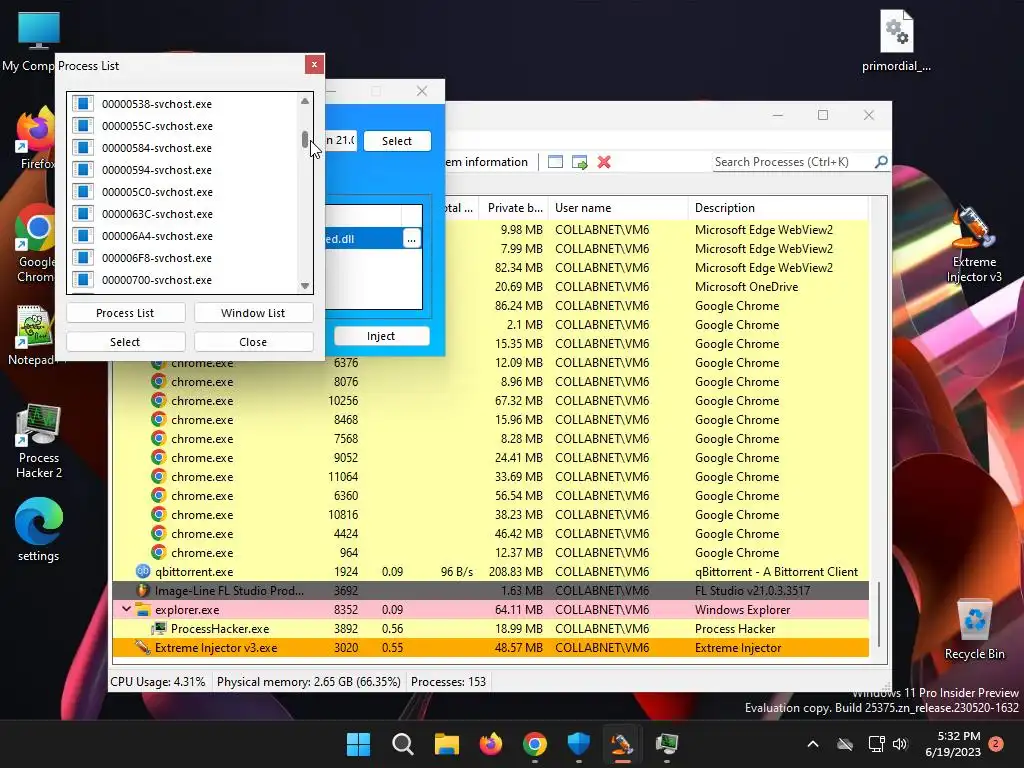Open Firefox desktop shortcut
The height and width of the screenshot is (768, 1024).
[x=36, y=138]
